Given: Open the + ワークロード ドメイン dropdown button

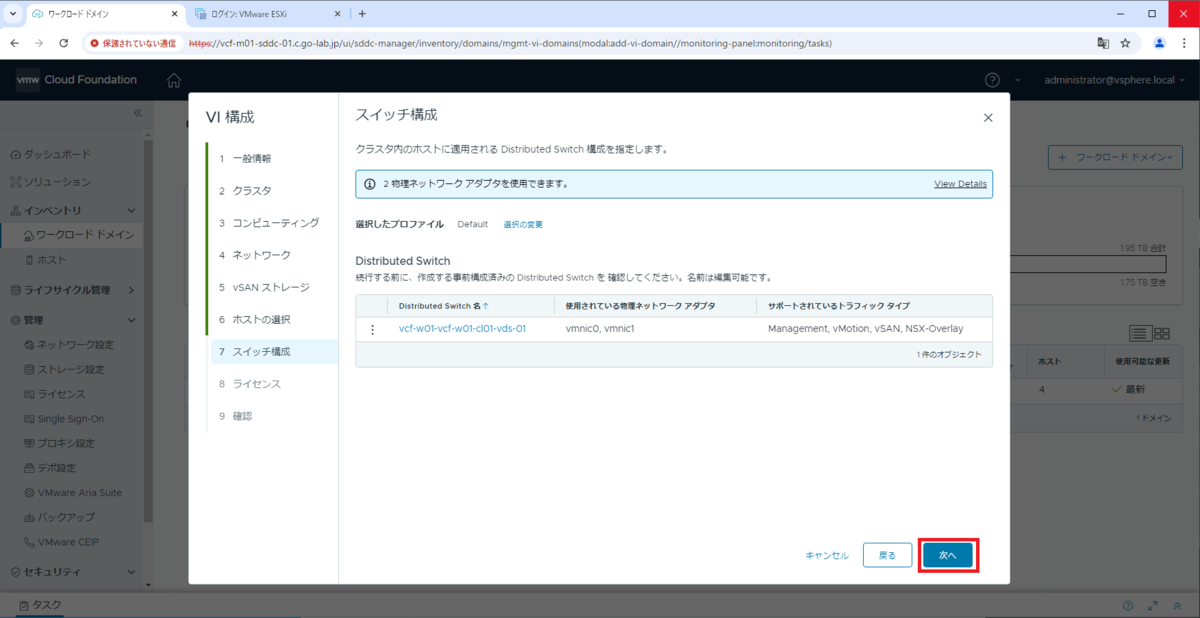Looking at the screenshot, I should click(x=1115, y=157).
